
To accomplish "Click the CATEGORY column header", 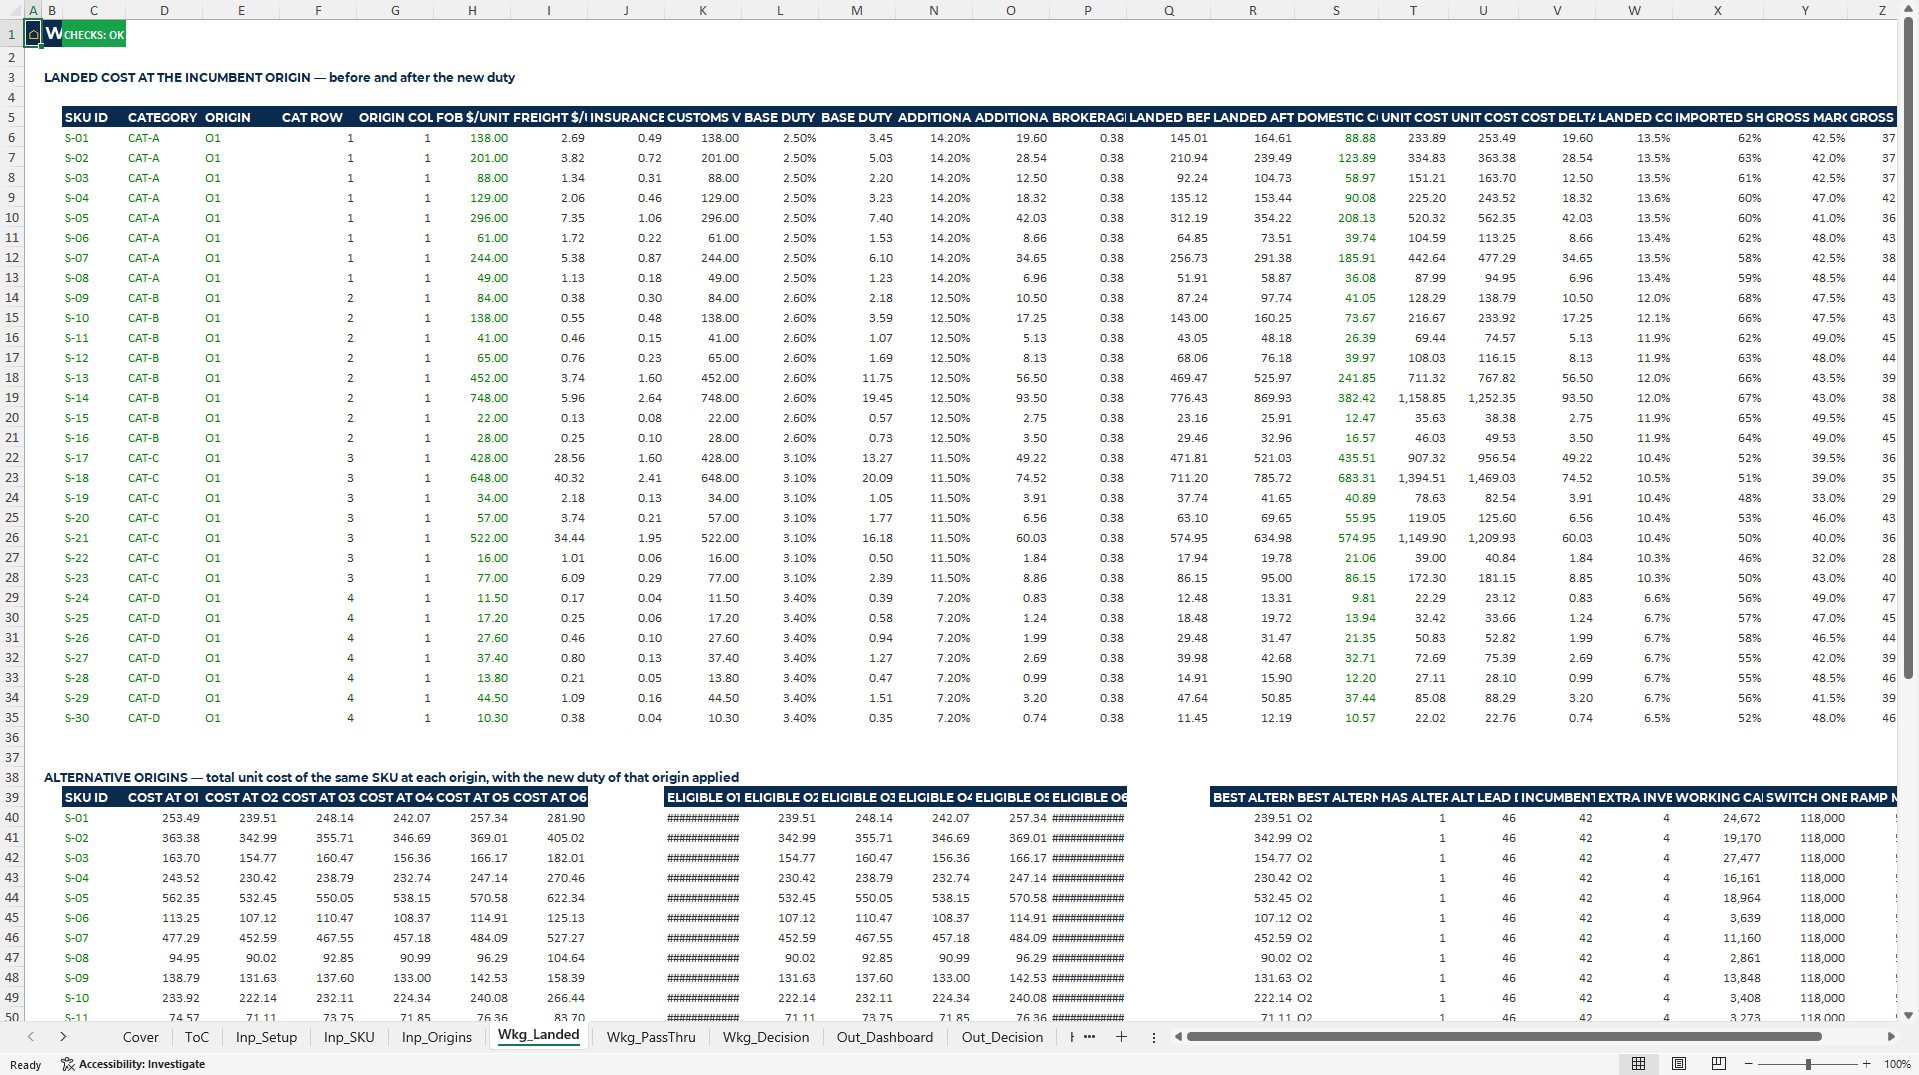I will tap(163, 117).
